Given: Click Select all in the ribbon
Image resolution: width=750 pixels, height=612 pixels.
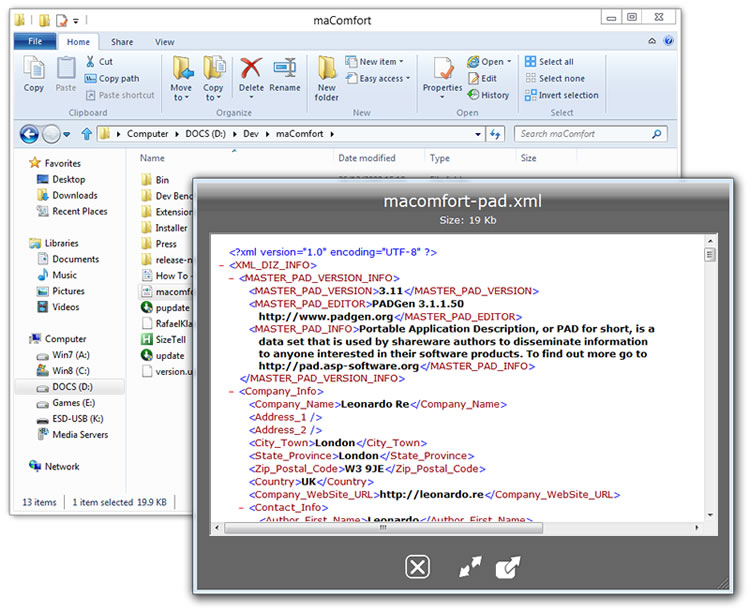Looking at the screenshot, I should tap(549, 62).
